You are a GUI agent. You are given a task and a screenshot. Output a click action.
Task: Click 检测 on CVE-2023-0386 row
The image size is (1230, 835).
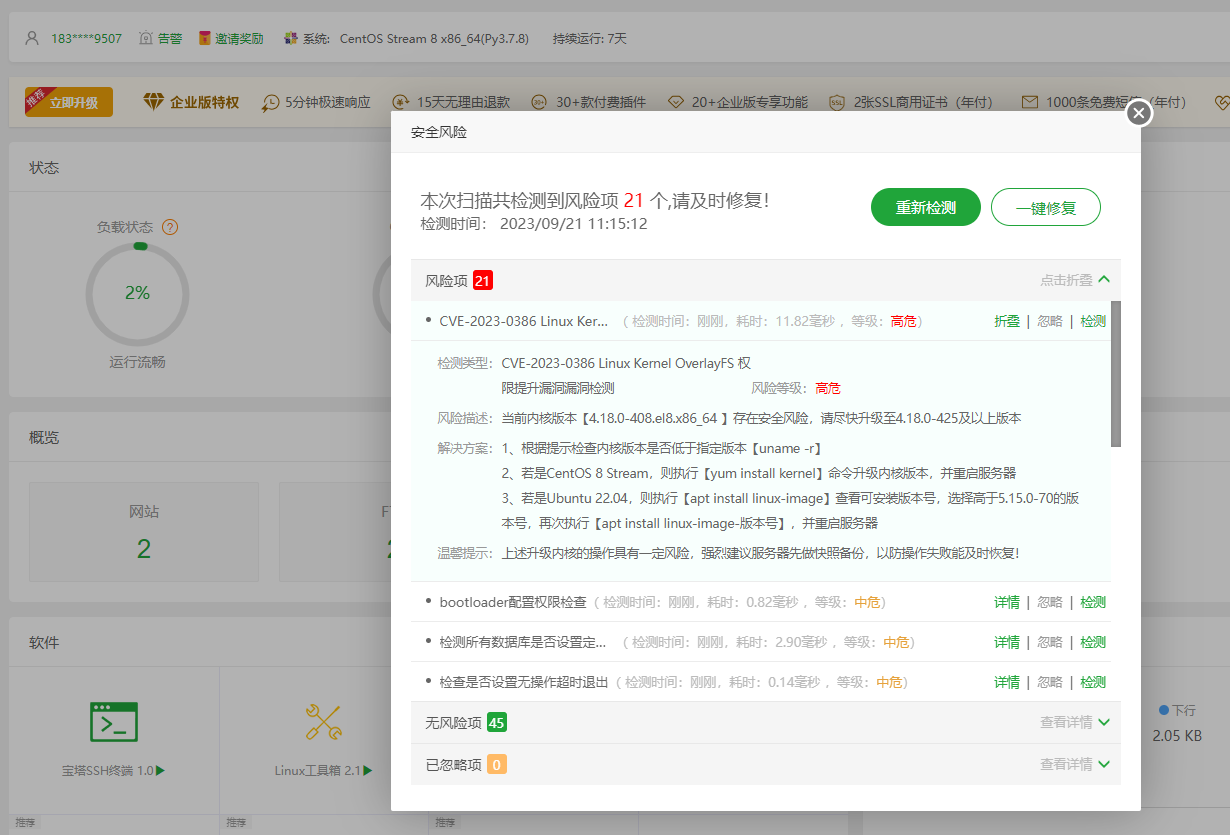coord(1093,321)
